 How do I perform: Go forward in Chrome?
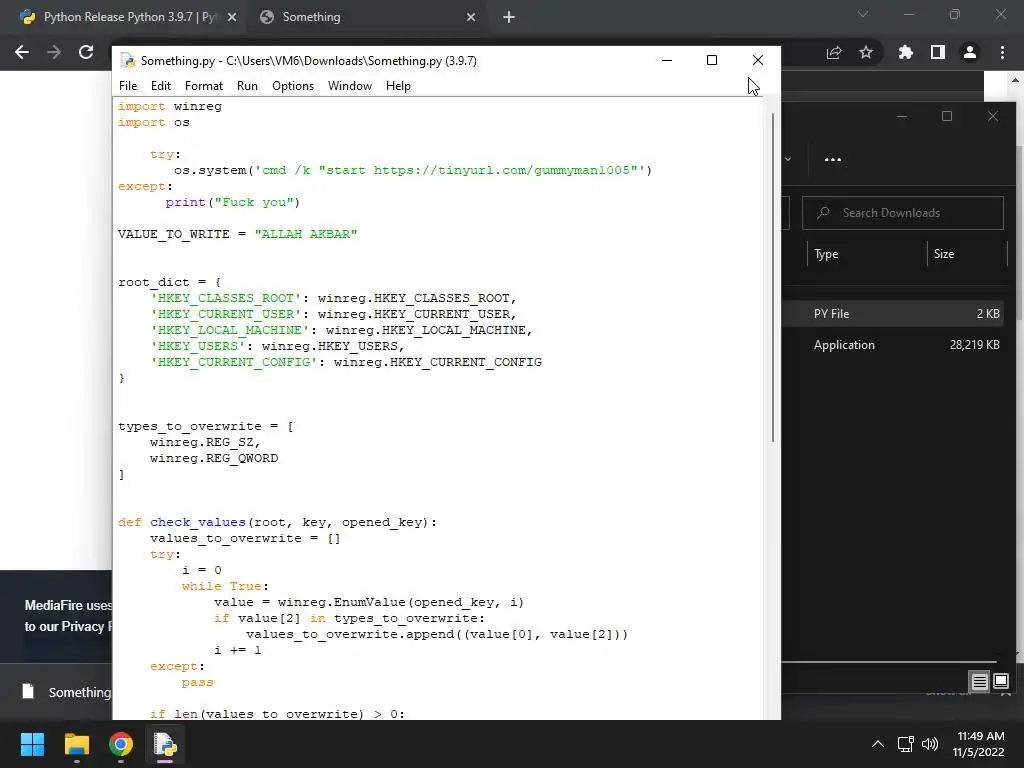(x=54, y=52)
